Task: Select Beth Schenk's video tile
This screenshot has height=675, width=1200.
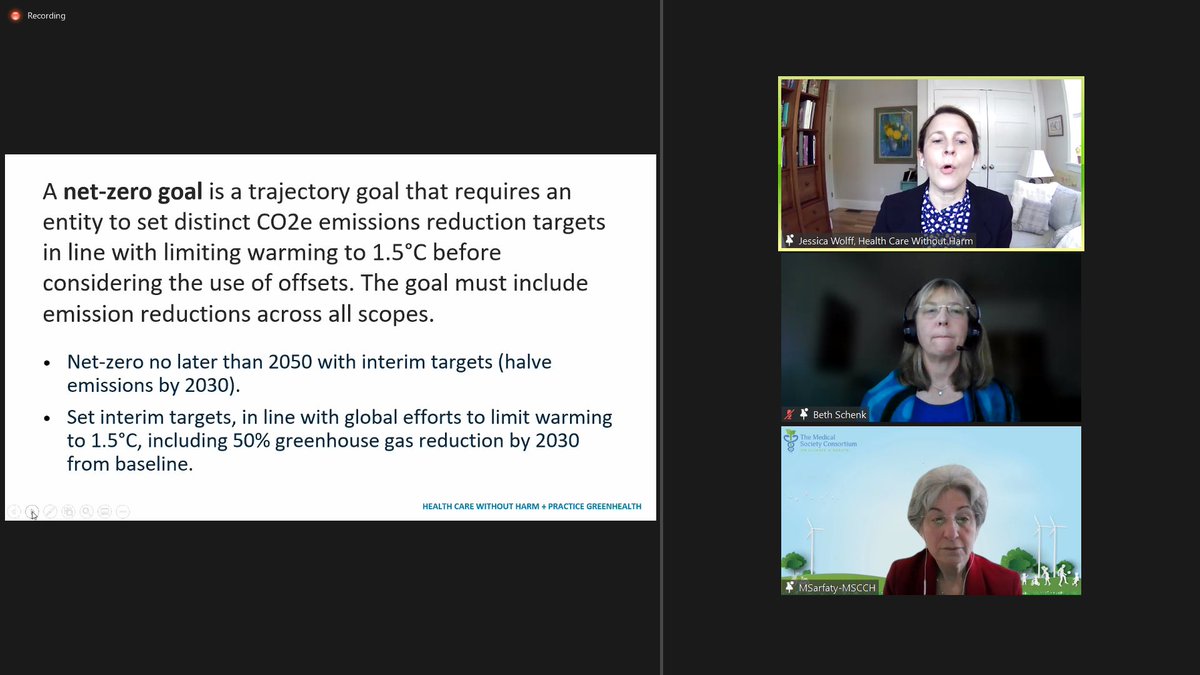Action: pyautogui.click(x=931, y=338)
